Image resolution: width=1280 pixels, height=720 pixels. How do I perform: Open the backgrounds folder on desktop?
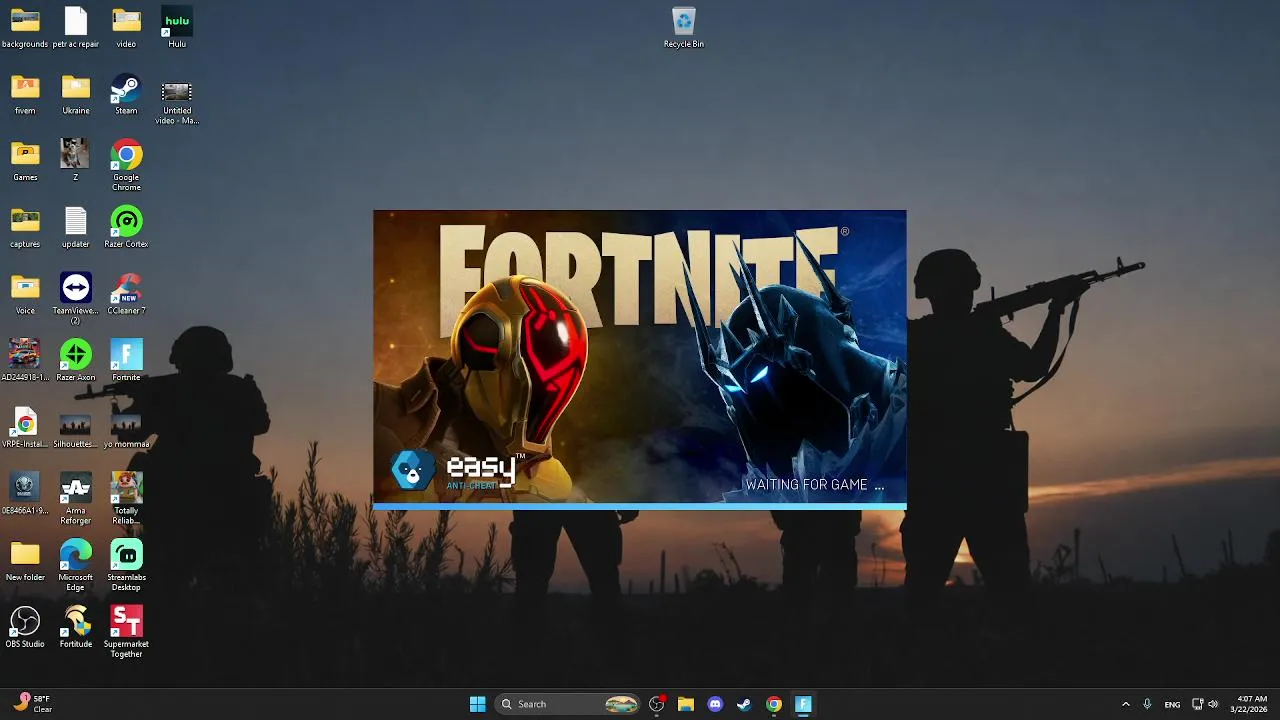[x=25, y=28]
